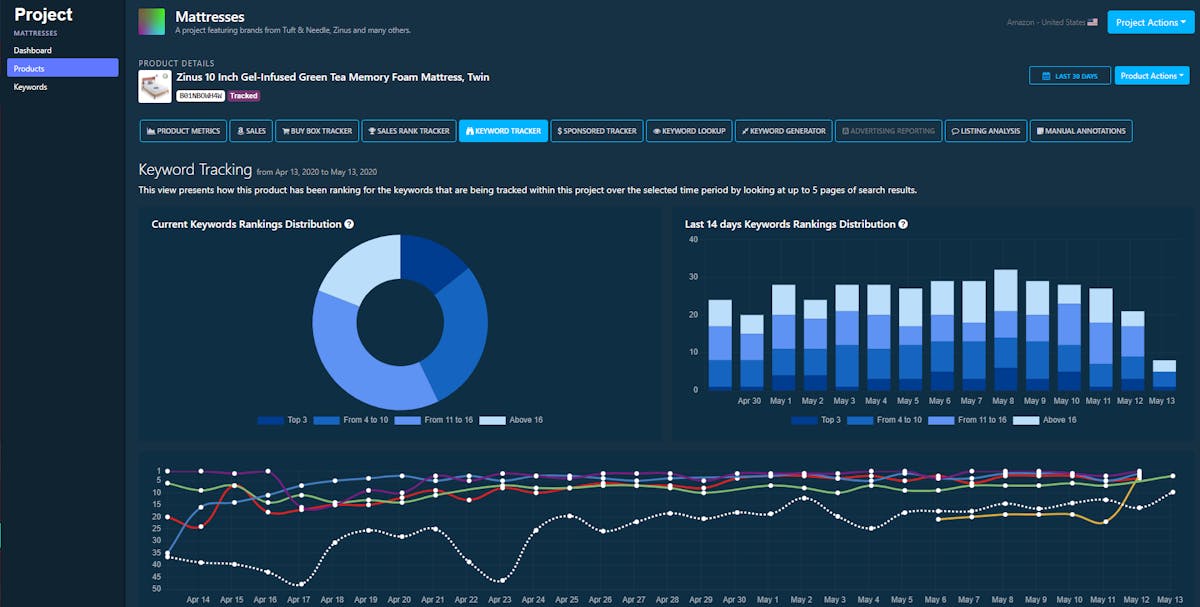Toggle From 4 to 10 legend in donut chart
The width and height of the screenshot is (1200, 607).
[x=353, y=420]
